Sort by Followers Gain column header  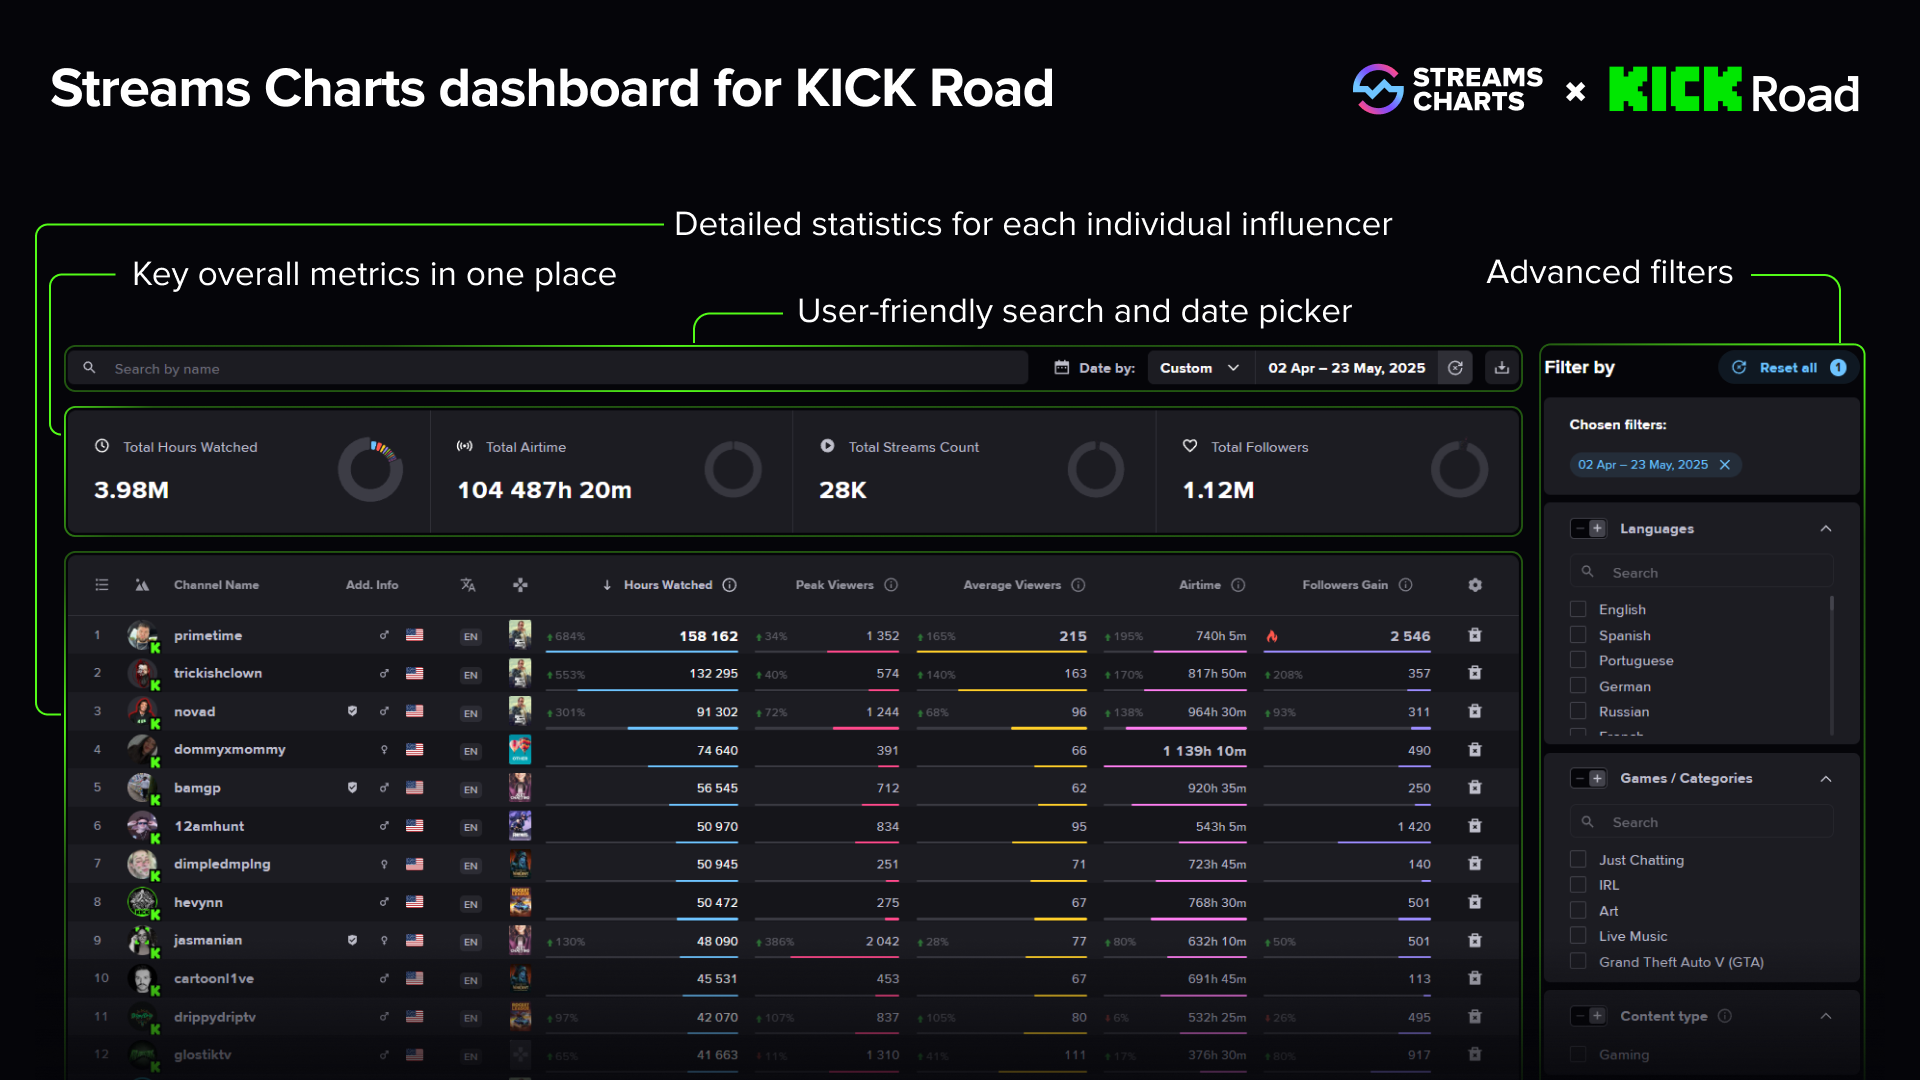click(x=1345, y=585)
